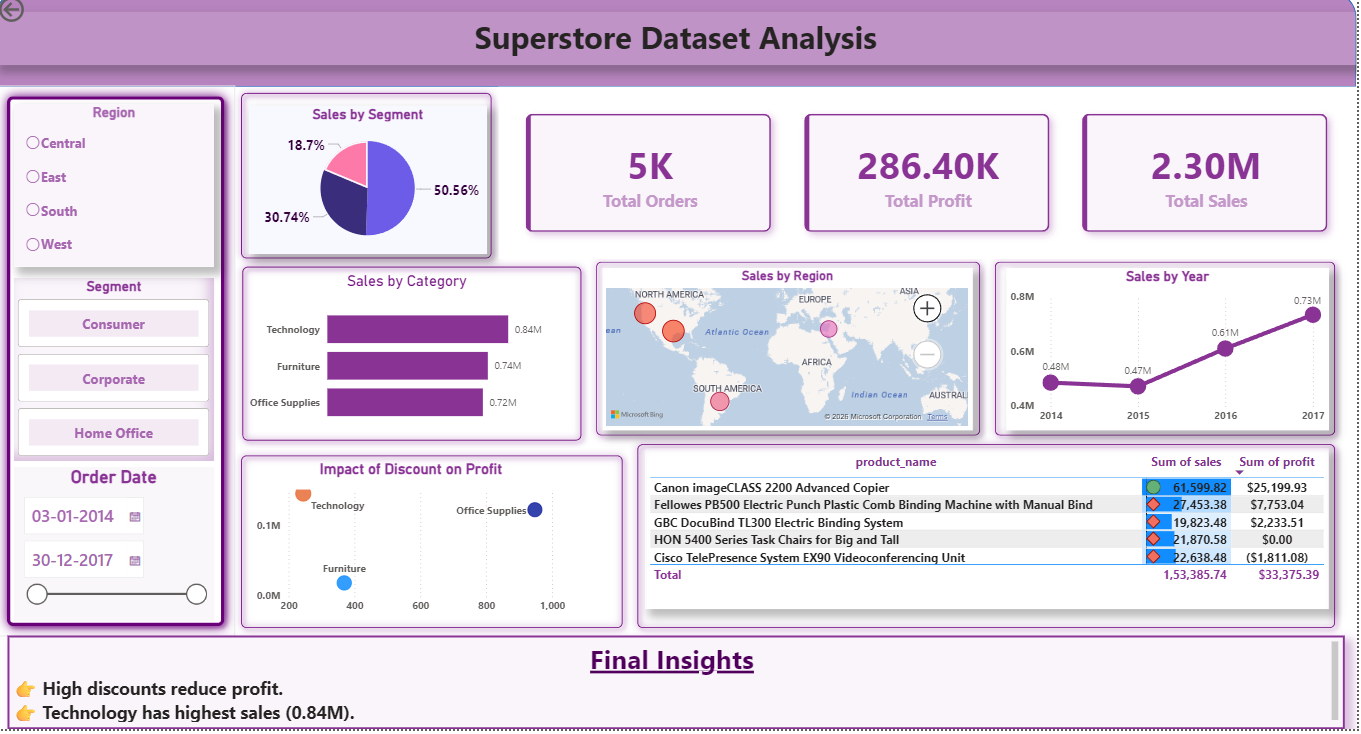Click the Furniture dot in discount scatter chart

(x=345, y=583)
